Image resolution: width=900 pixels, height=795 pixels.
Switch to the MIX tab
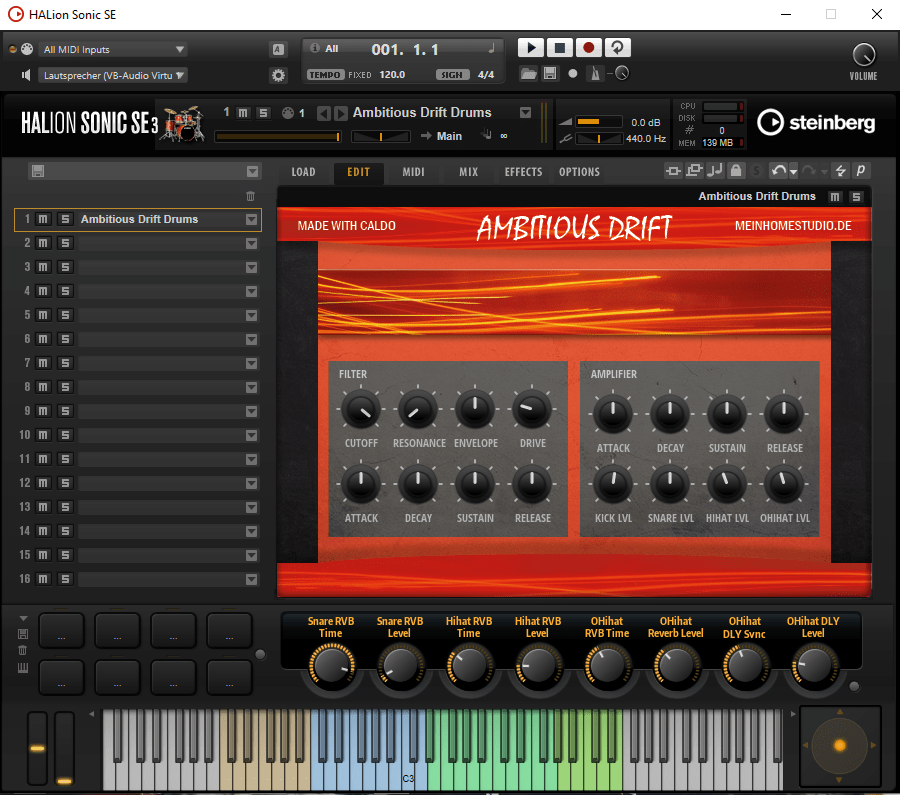[x=468, y=172]
